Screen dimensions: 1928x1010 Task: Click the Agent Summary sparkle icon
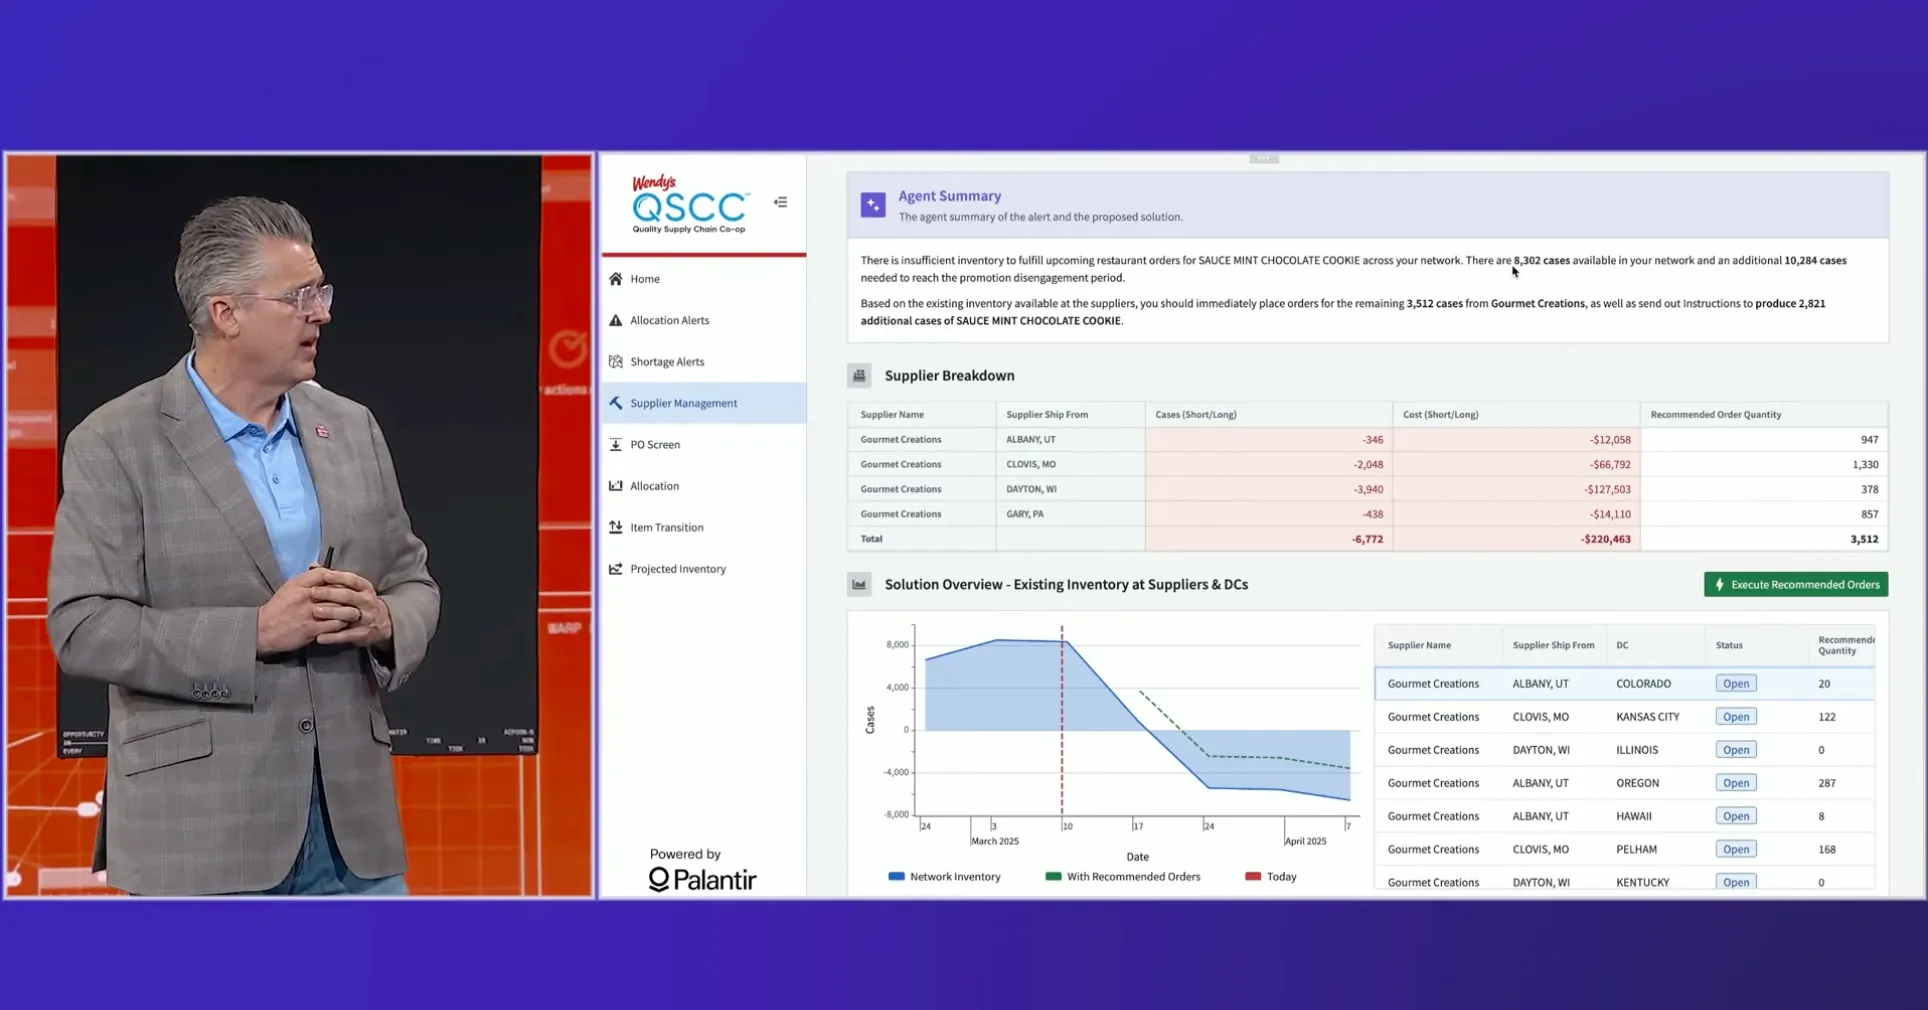tap(873, 205)
